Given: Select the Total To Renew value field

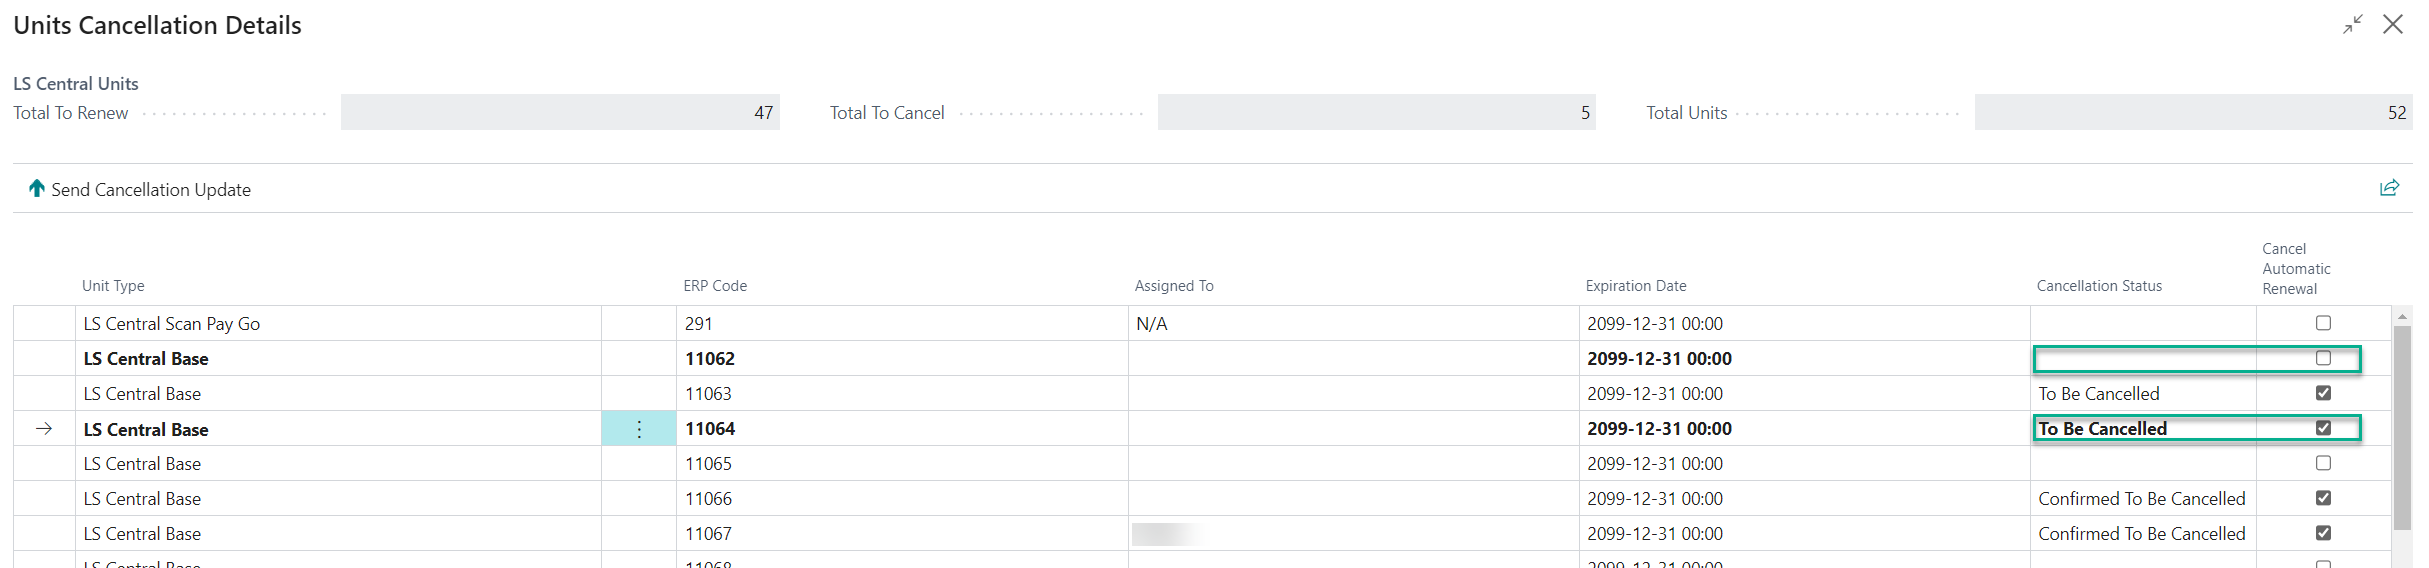Looking at the screenshot, I should click(x=560, y=113).
